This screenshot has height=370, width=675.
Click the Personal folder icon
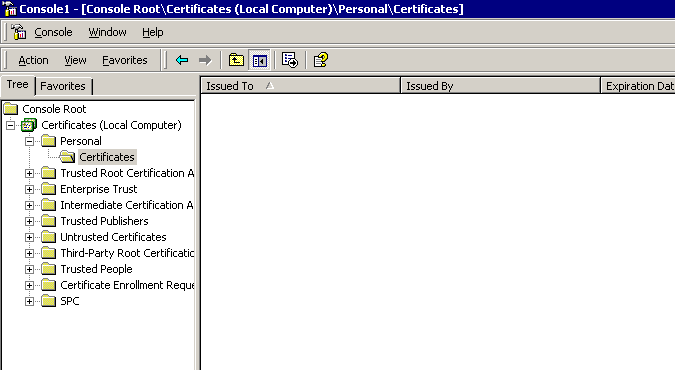(48, 141)
